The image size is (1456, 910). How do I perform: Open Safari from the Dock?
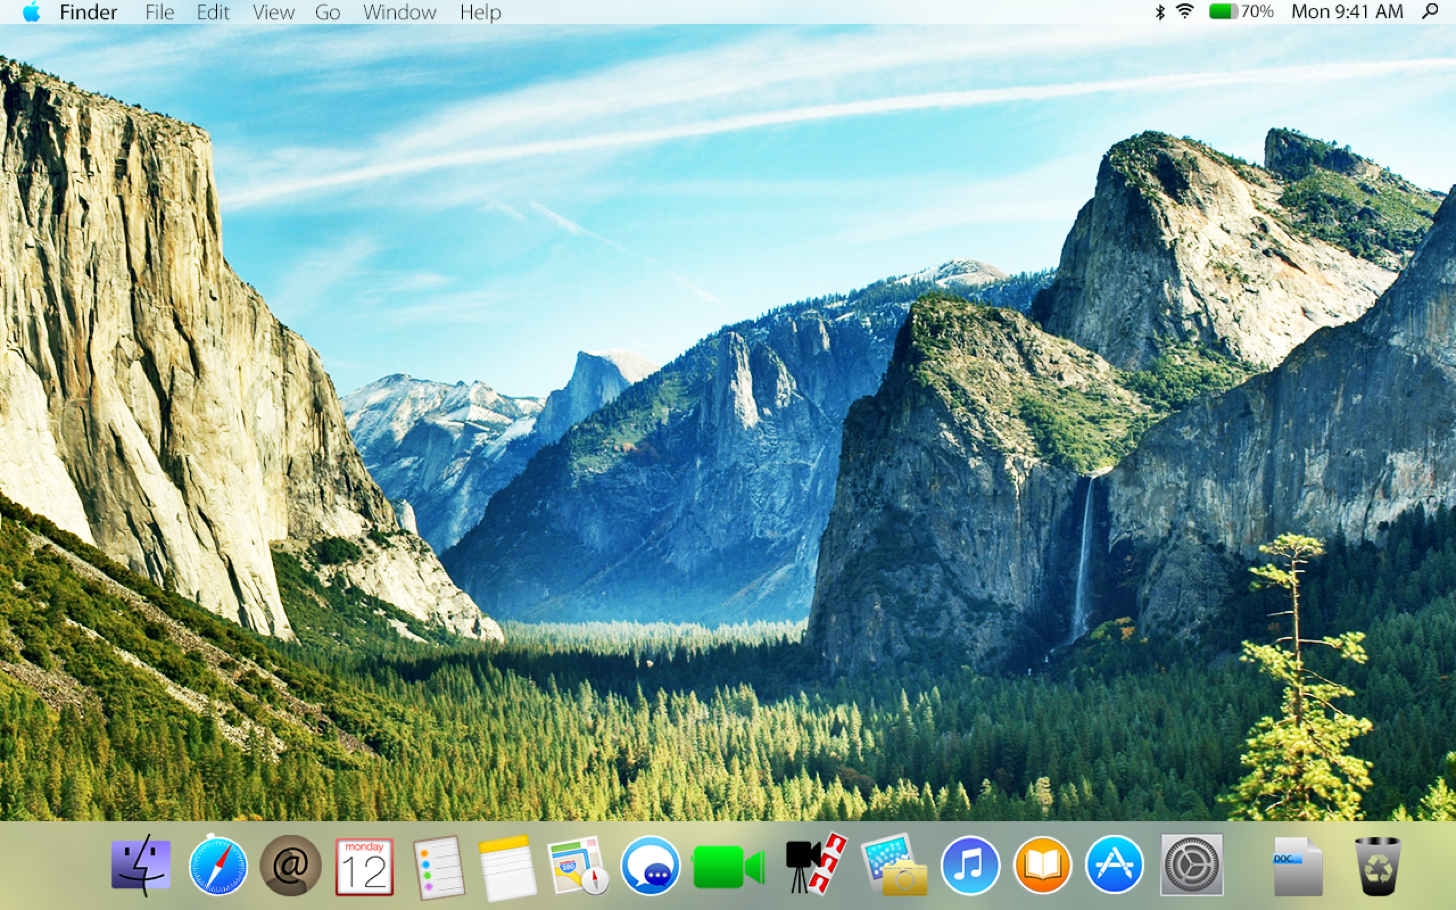point(218,866)
